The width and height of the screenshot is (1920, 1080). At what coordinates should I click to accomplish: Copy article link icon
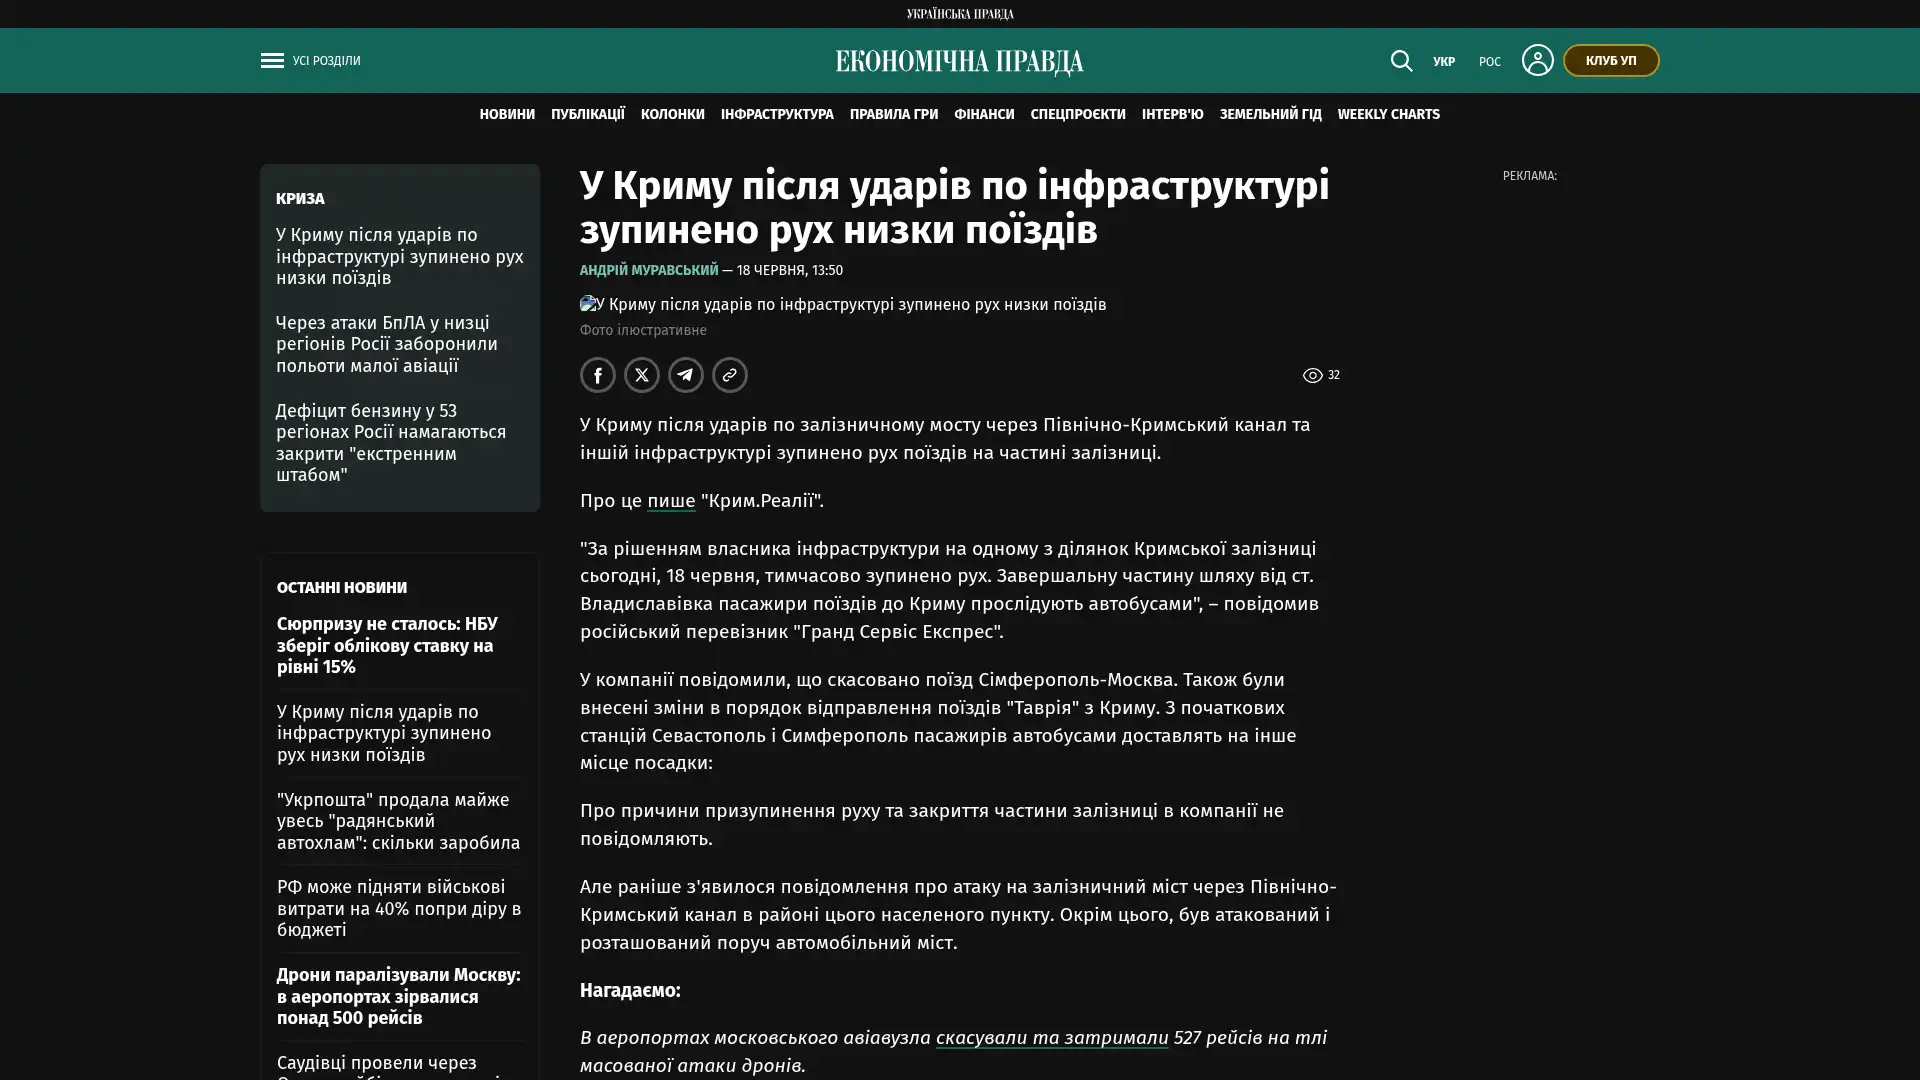730,375
